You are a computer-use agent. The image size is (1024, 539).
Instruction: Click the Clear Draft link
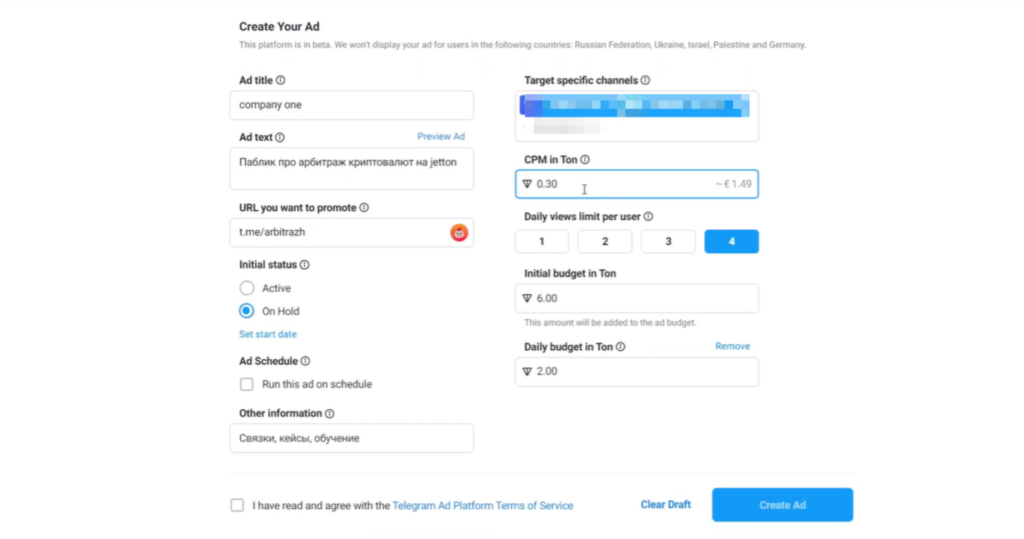pos(665,505)
